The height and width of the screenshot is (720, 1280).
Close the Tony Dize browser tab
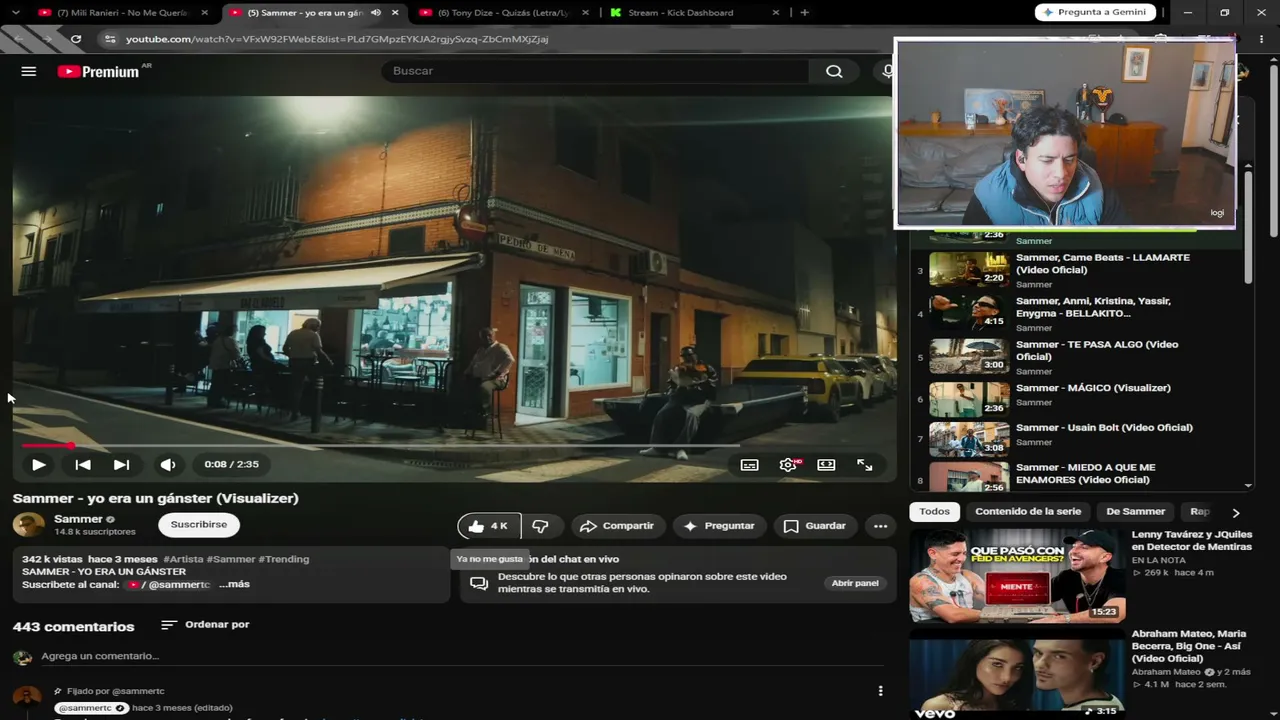tap(585, 13)
